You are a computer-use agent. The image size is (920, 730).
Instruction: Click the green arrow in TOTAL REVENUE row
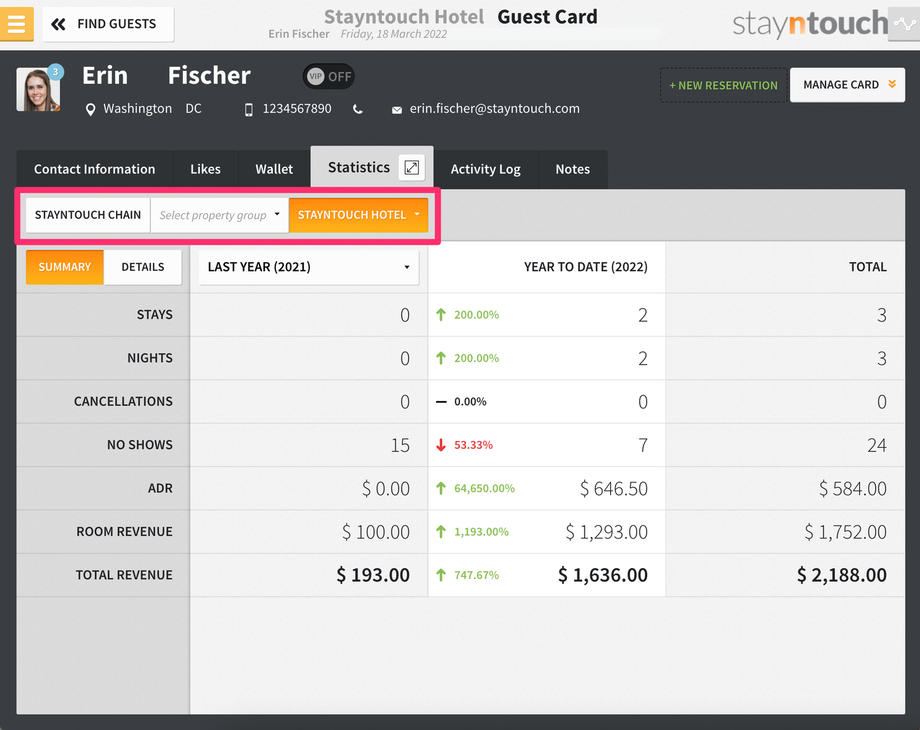pyautogui.click(x=441, y=576)
